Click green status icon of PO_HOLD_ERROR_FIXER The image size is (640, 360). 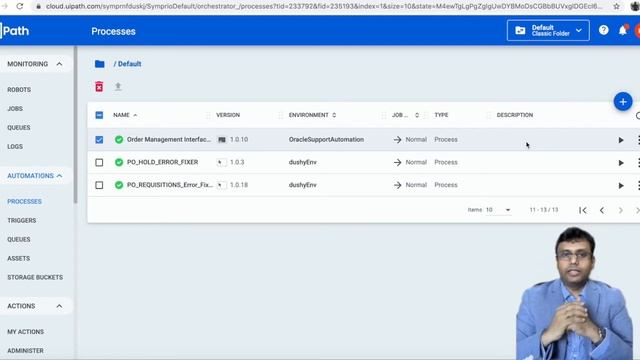(x=119, y=162)
